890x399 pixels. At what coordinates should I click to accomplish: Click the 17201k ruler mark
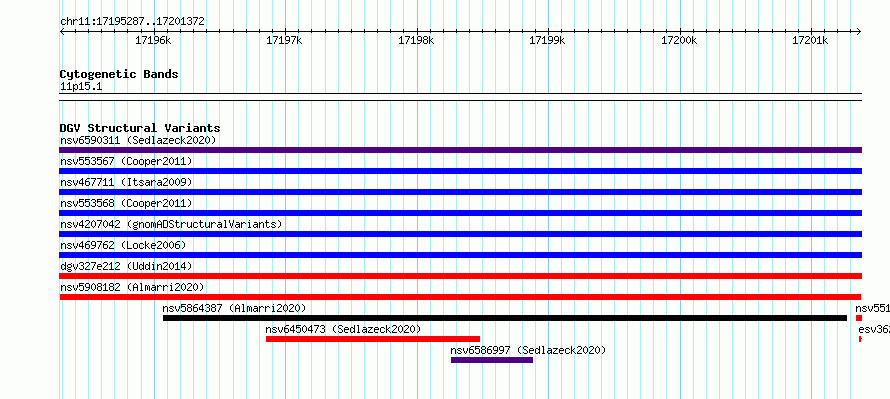click(810, 40)
